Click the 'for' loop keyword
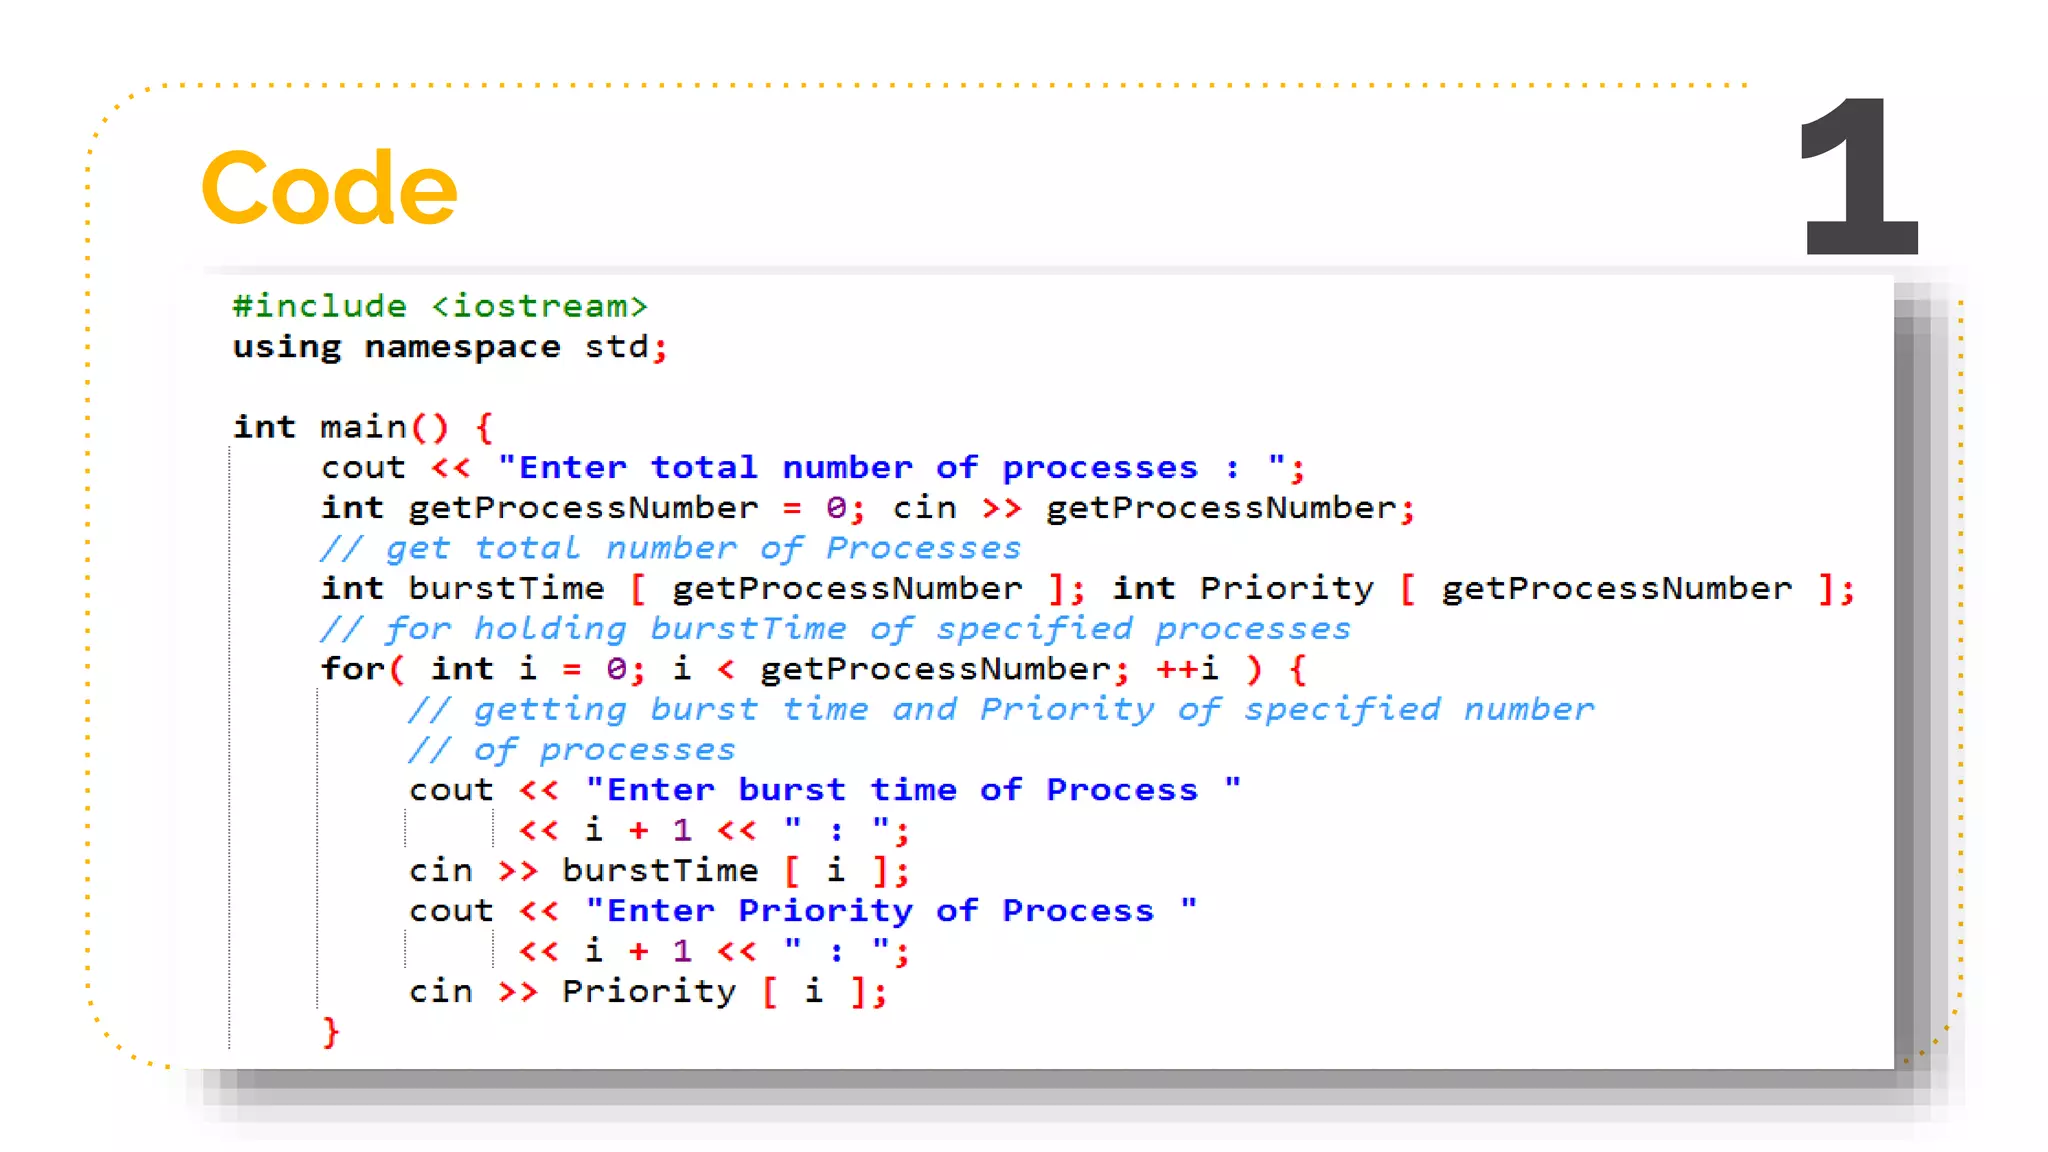Image resolution: width=2048 pixels, height=1152 pixels. 352,669
